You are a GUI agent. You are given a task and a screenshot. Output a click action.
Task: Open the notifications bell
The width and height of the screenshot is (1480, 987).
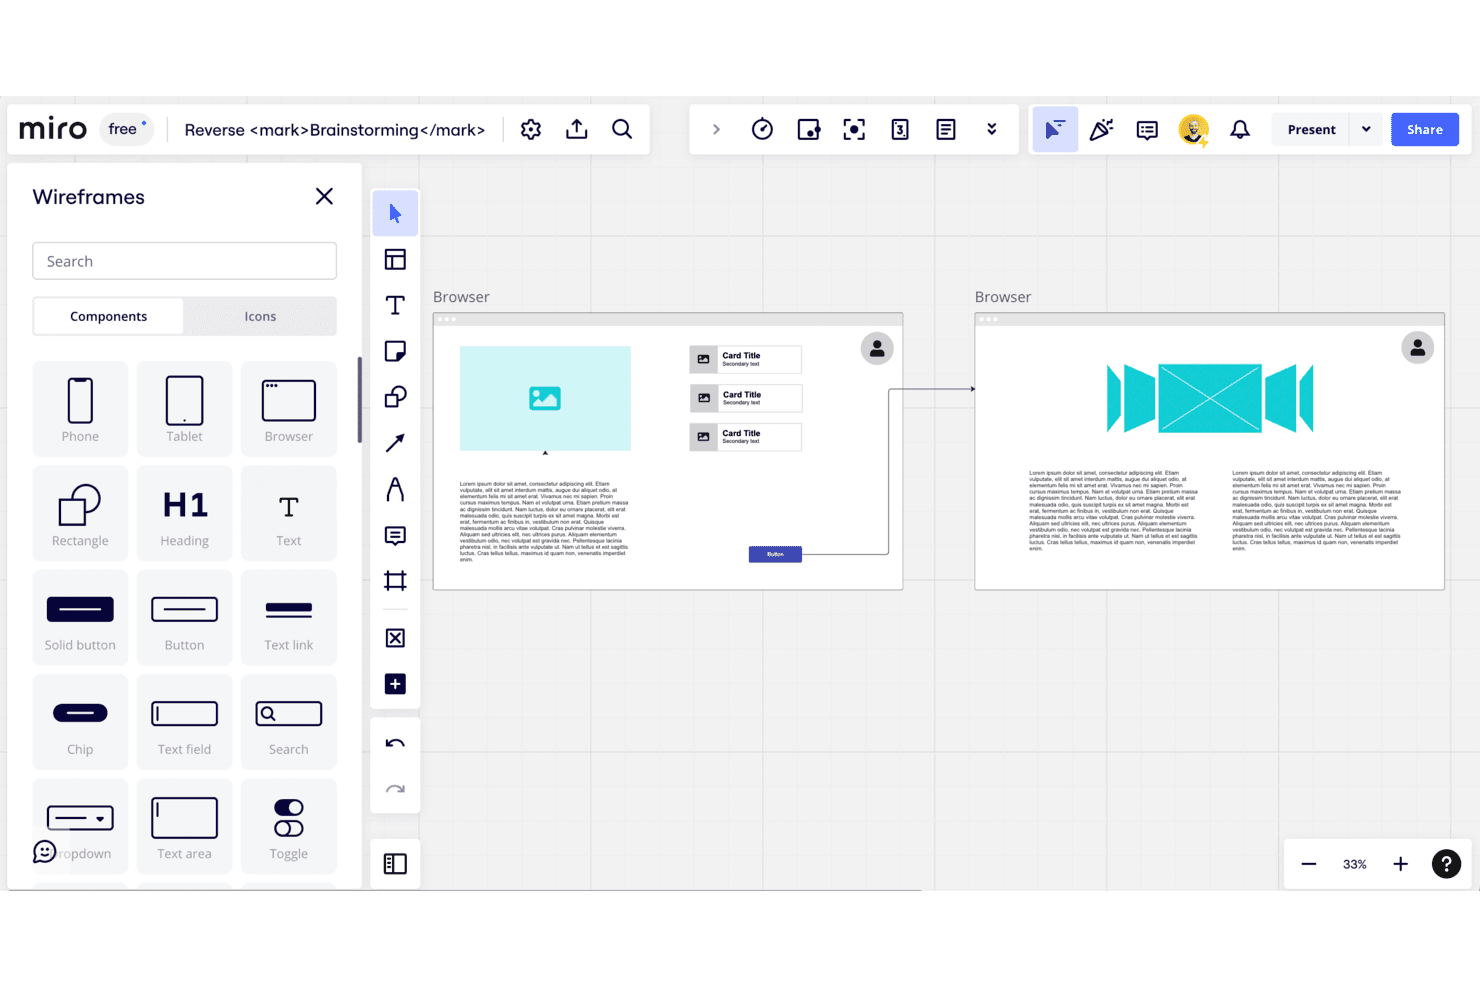[x=1240, y=129]
